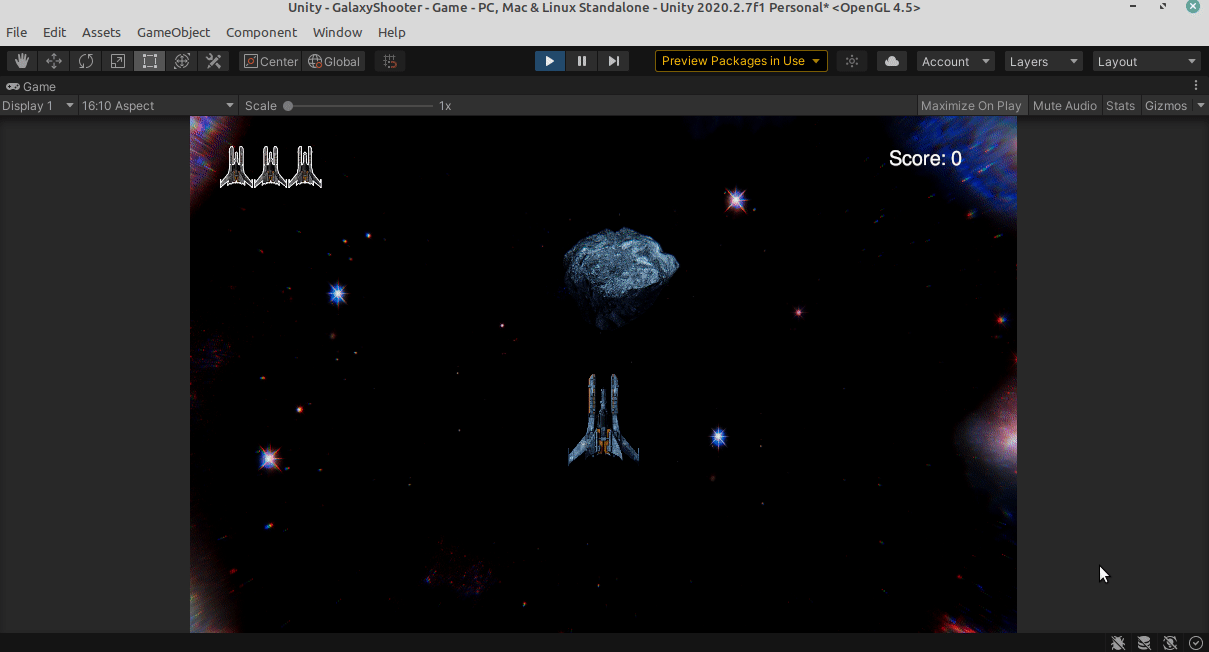Open the Assets menu
1209x652 pixels.
coord(101,32)
